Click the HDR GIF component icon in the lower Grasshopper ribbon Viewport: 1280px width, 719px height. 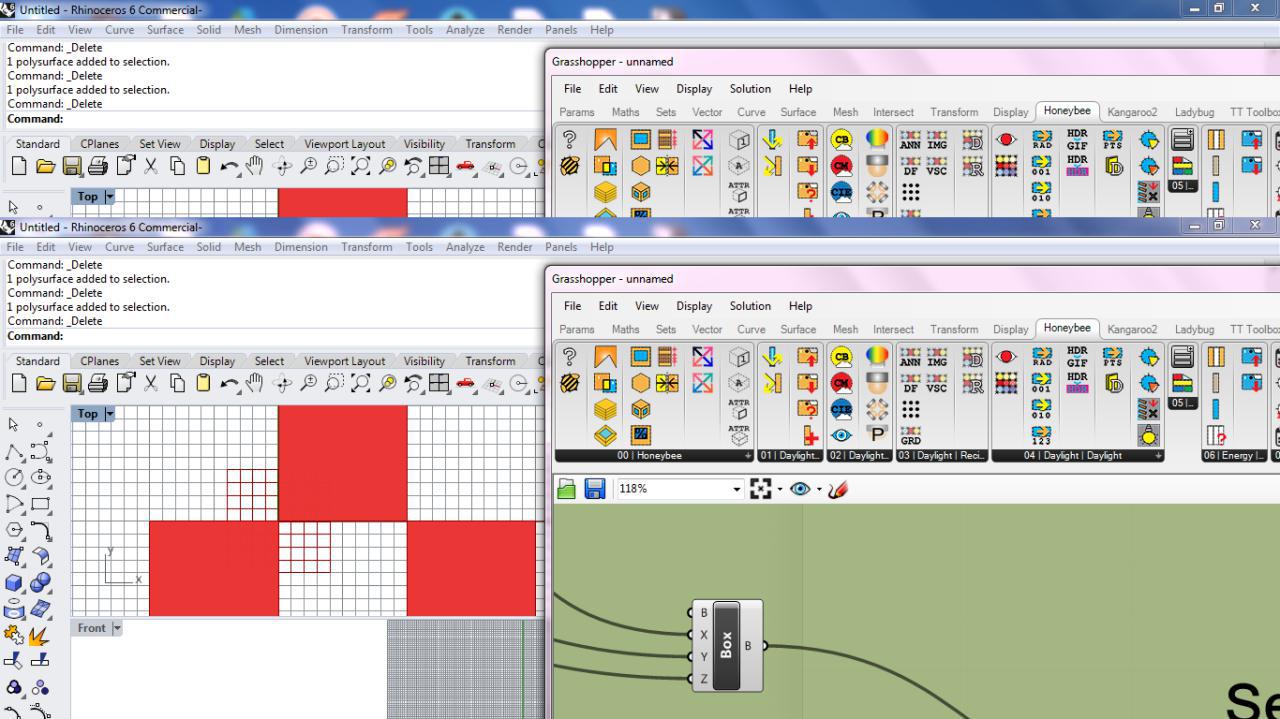tap(1077, 358)
